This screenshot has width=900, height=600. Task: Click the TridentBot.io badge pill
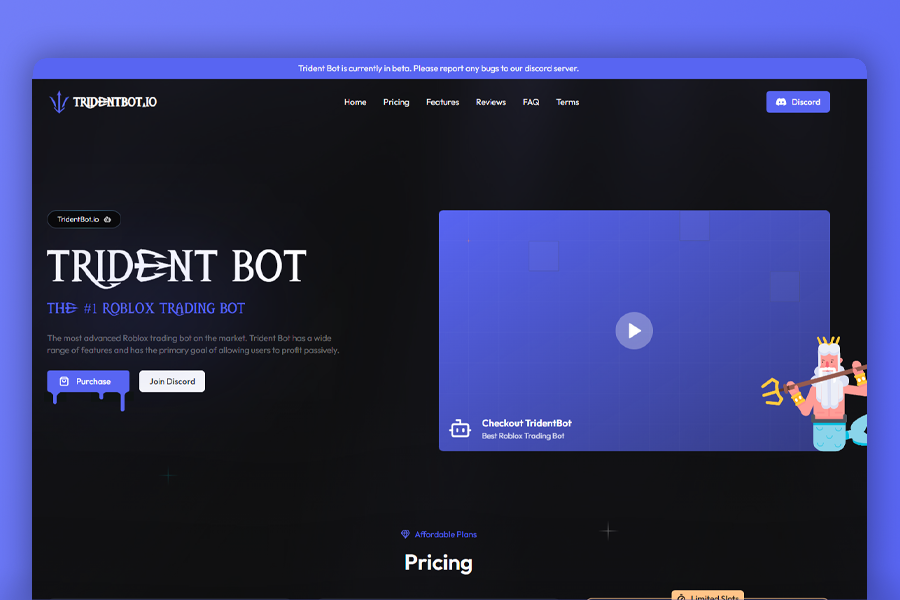[84, 219]
